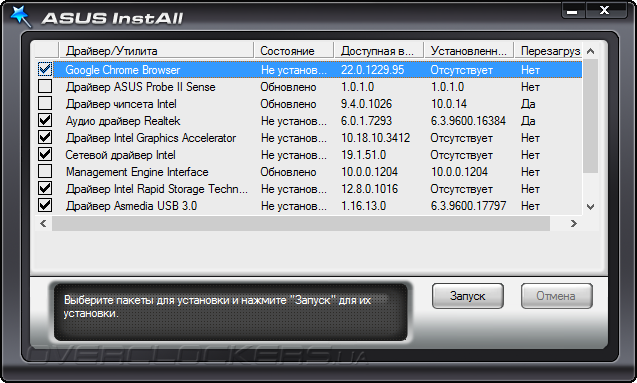The width and height of the screenshot is (637, 383).
Task: Check the Management Engine Interface checkbox
Action: coord(45,172)
